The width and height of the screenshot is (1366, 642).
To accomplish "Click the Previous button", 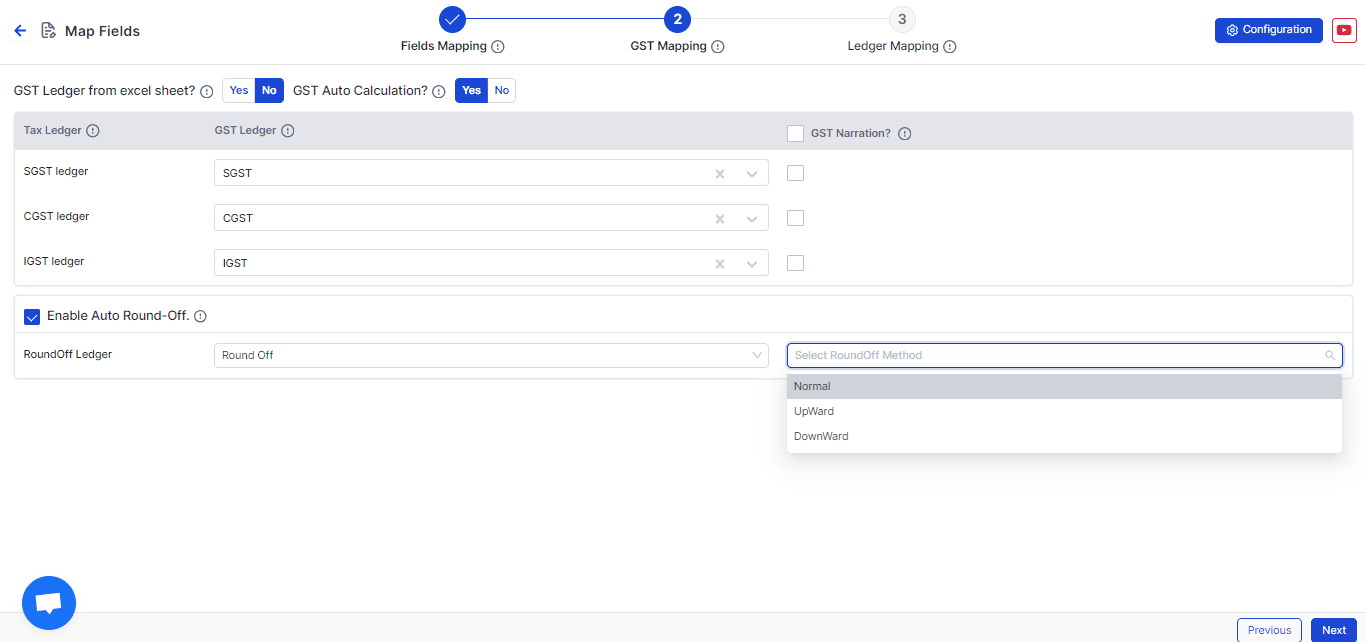I will point(1269,630).
